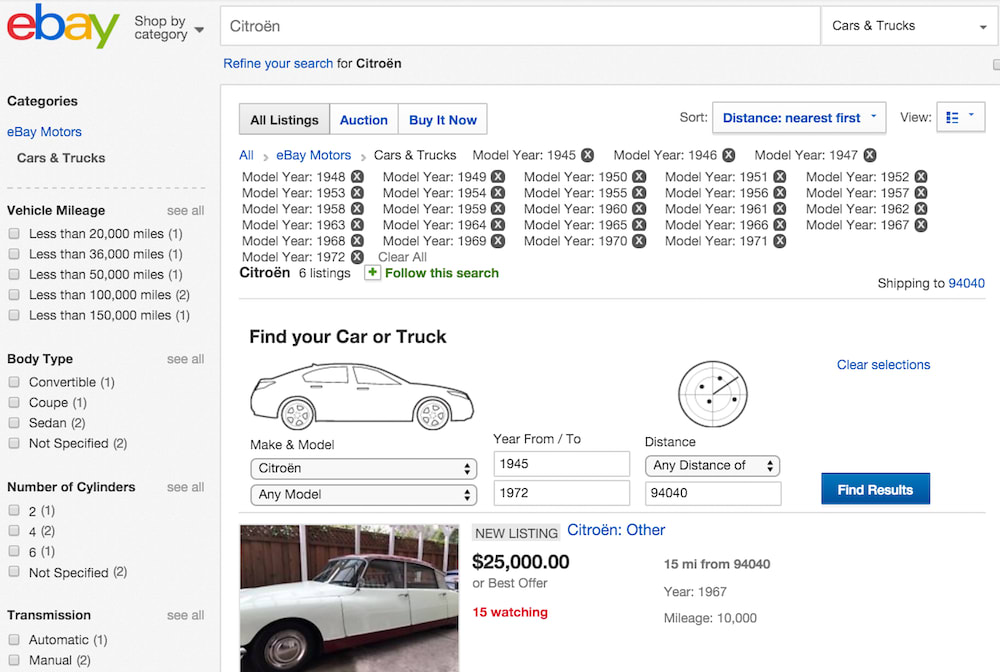
Task: Open the white Citroën car photo thumbnail
Action: pos(349,598)
